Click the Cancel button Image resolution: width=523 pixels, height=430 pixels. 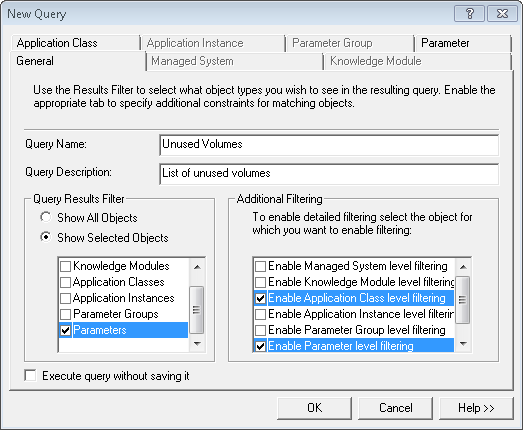click(x=396, y=408)
